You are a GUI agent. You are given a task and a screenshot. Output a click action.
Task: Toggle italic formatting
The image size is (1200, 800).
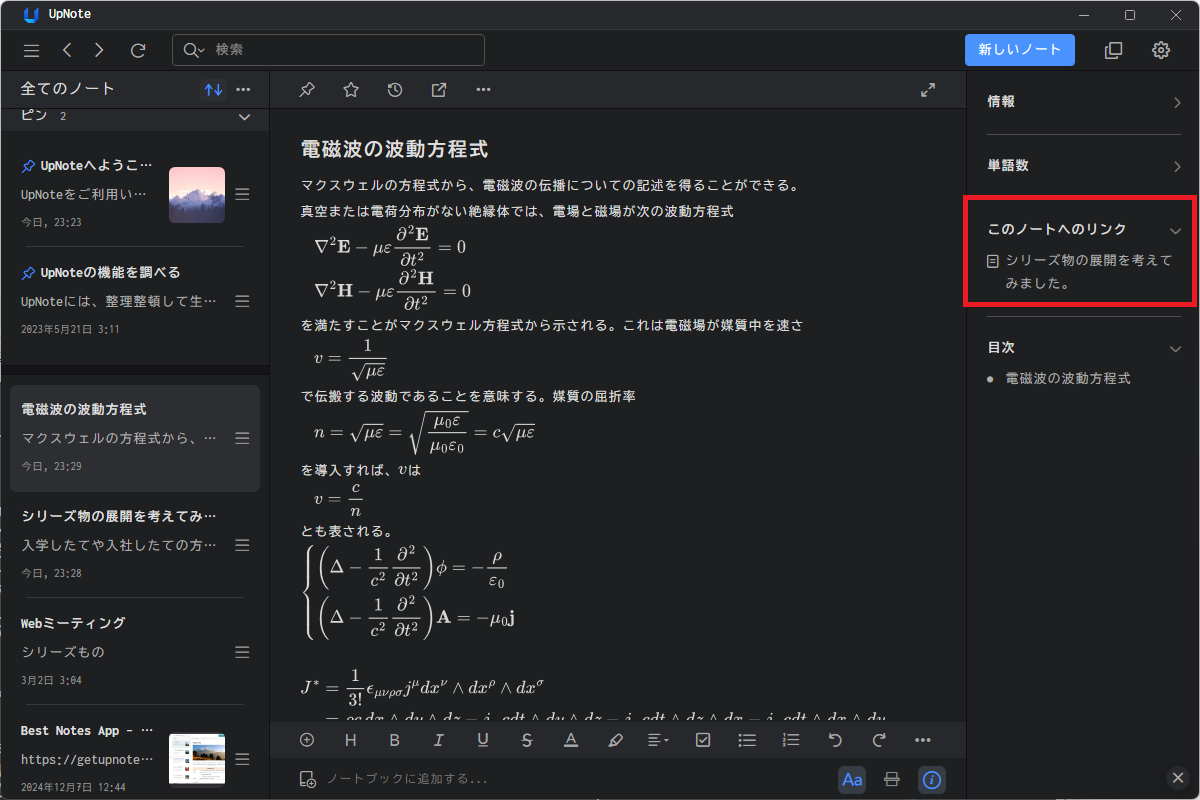click(x=439, y=739)
